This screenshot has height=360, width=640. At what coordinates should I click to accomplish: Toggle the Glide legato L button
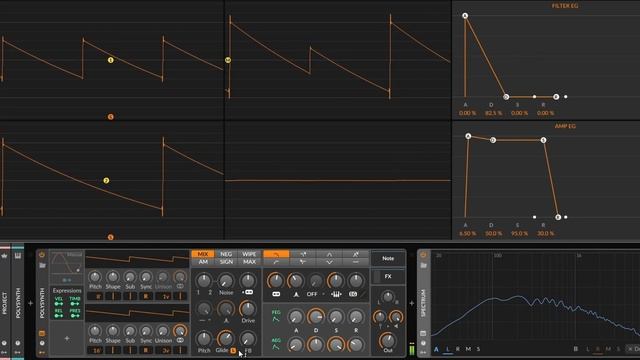[233, 350]
